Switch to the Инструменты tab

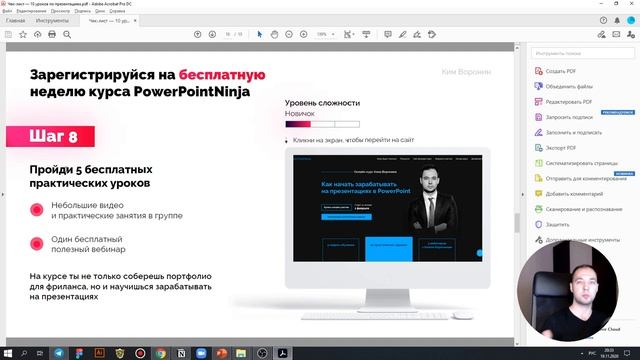point(52,20)
